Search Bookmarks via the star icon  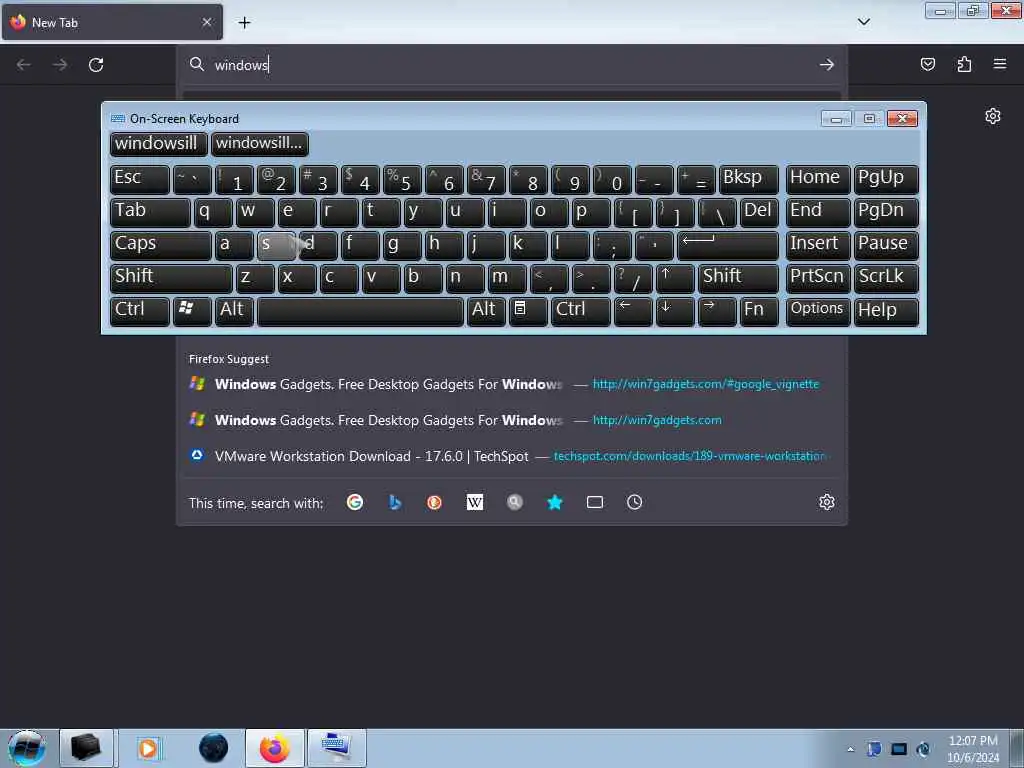click(554, 502)
